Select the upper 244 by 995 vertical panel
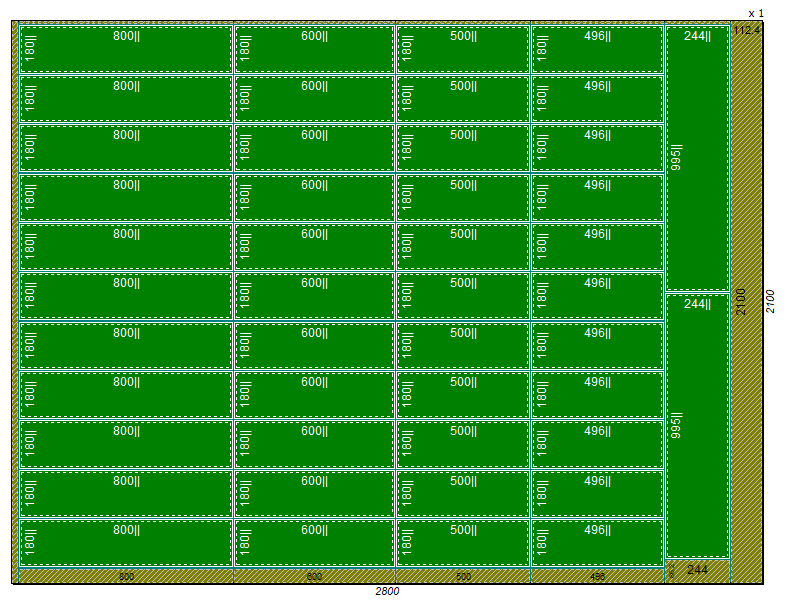The height and width of the screenshot is (603, 787). 697,157
